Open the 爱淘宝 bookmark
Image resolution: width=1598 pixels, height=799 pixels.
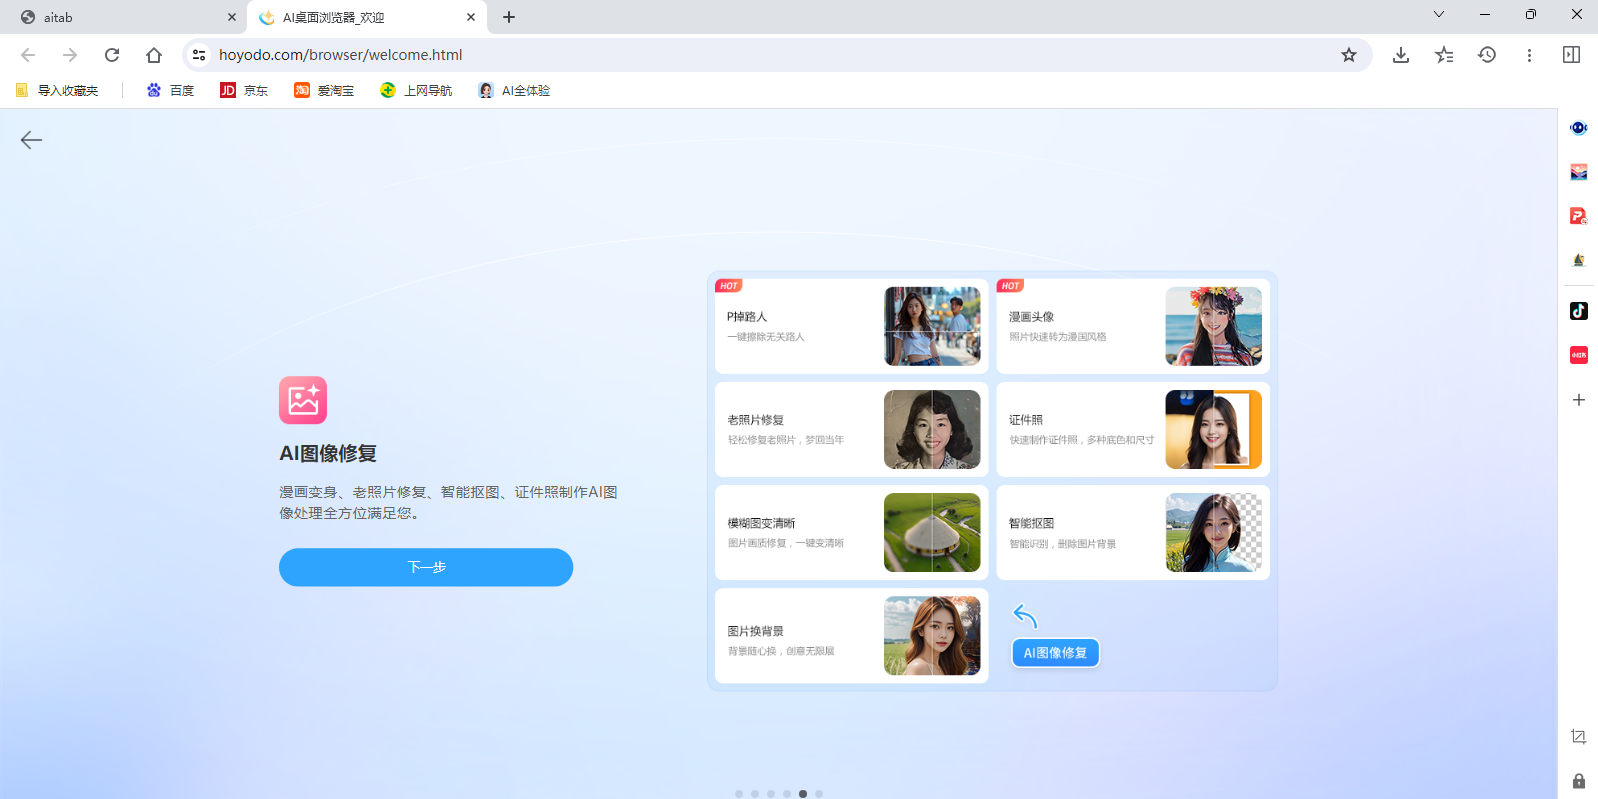click(324, 90)
